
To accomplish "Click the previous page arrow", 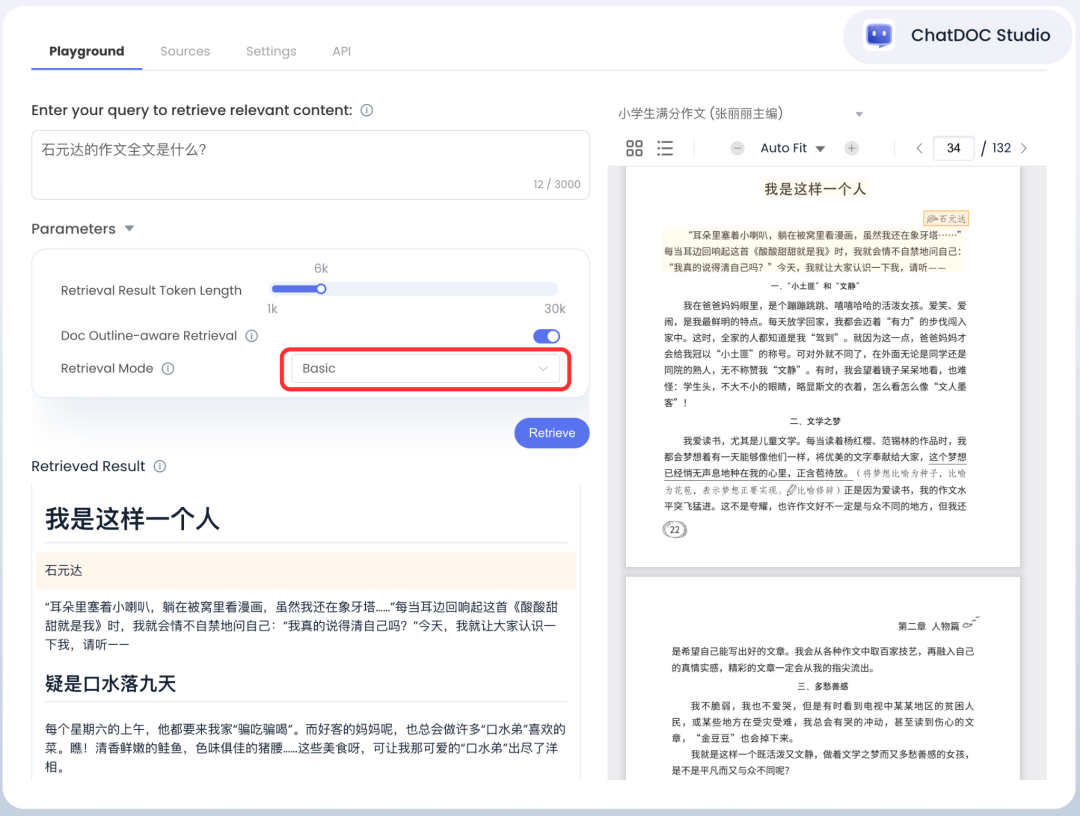I will 919,147.
